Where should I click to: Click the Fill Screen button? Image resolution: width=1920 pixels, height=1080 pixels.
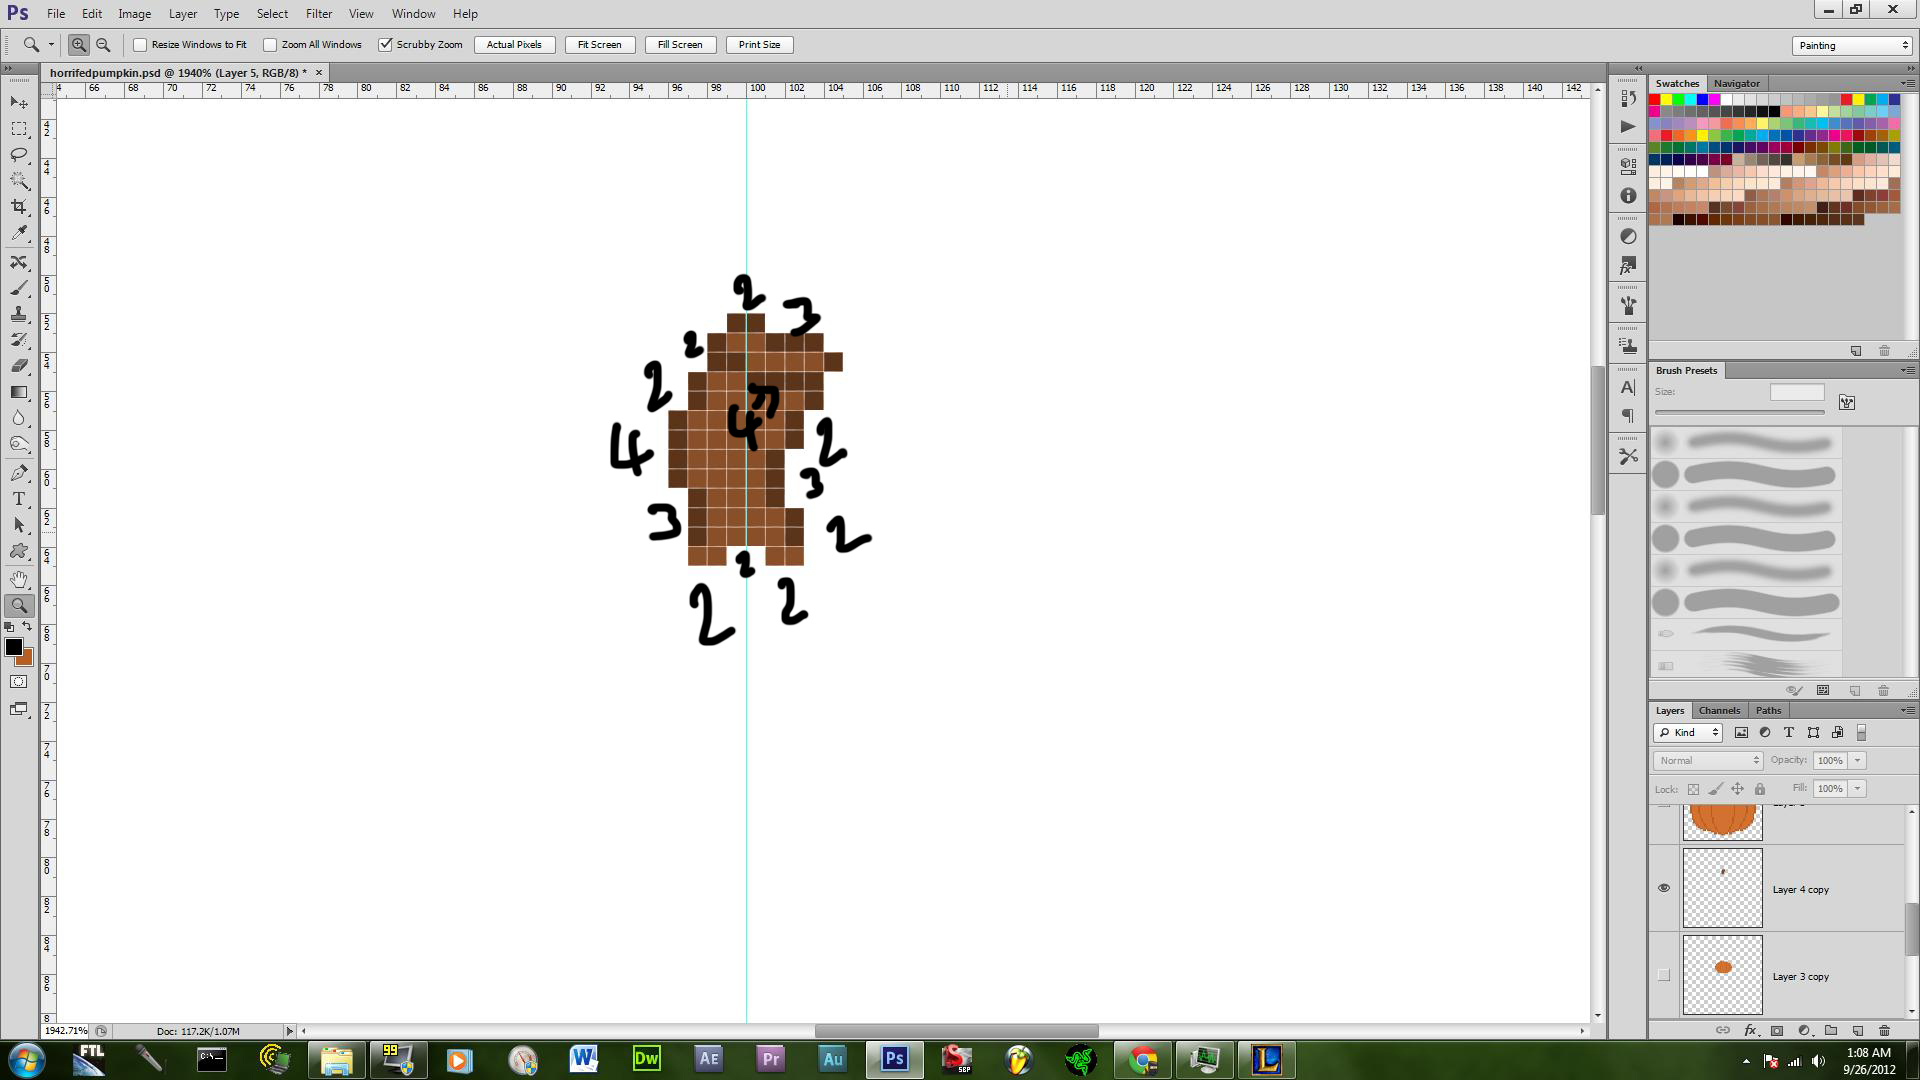680,45
